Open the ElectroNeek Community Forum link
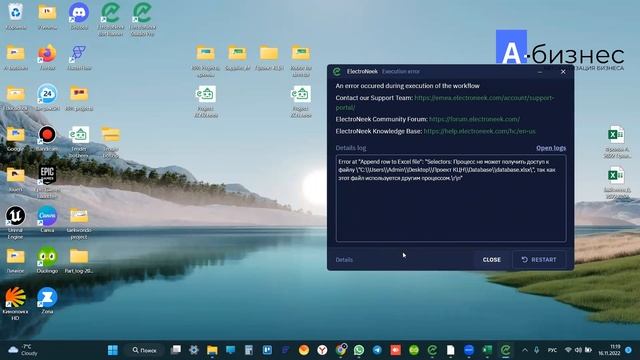The width and height of the screenshot is (640, 360). coord(474,119)
